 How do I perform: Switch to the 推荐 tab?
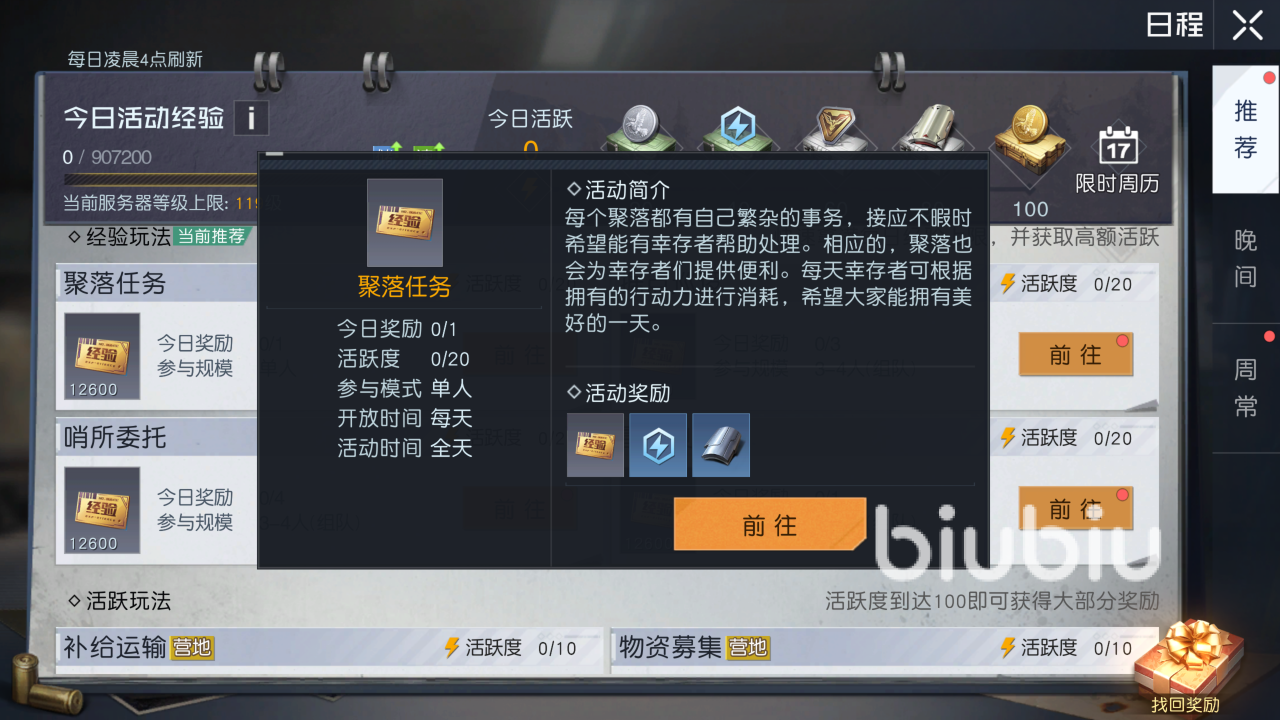click(x=1246, y=129)
